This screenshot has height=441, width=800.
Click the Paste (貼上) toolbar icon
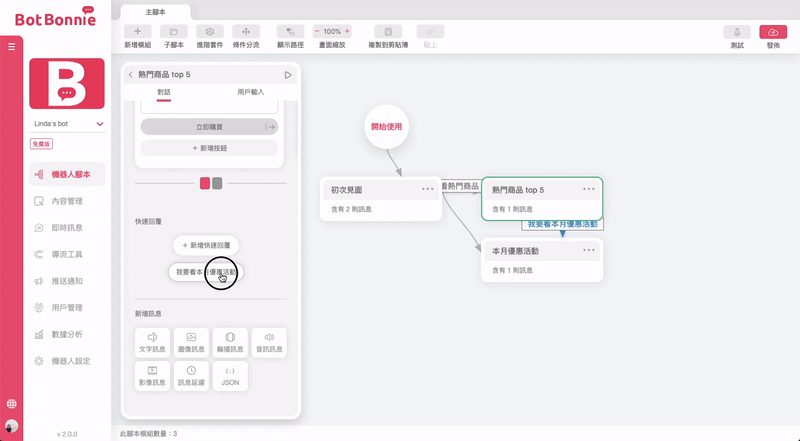[430, 32]
